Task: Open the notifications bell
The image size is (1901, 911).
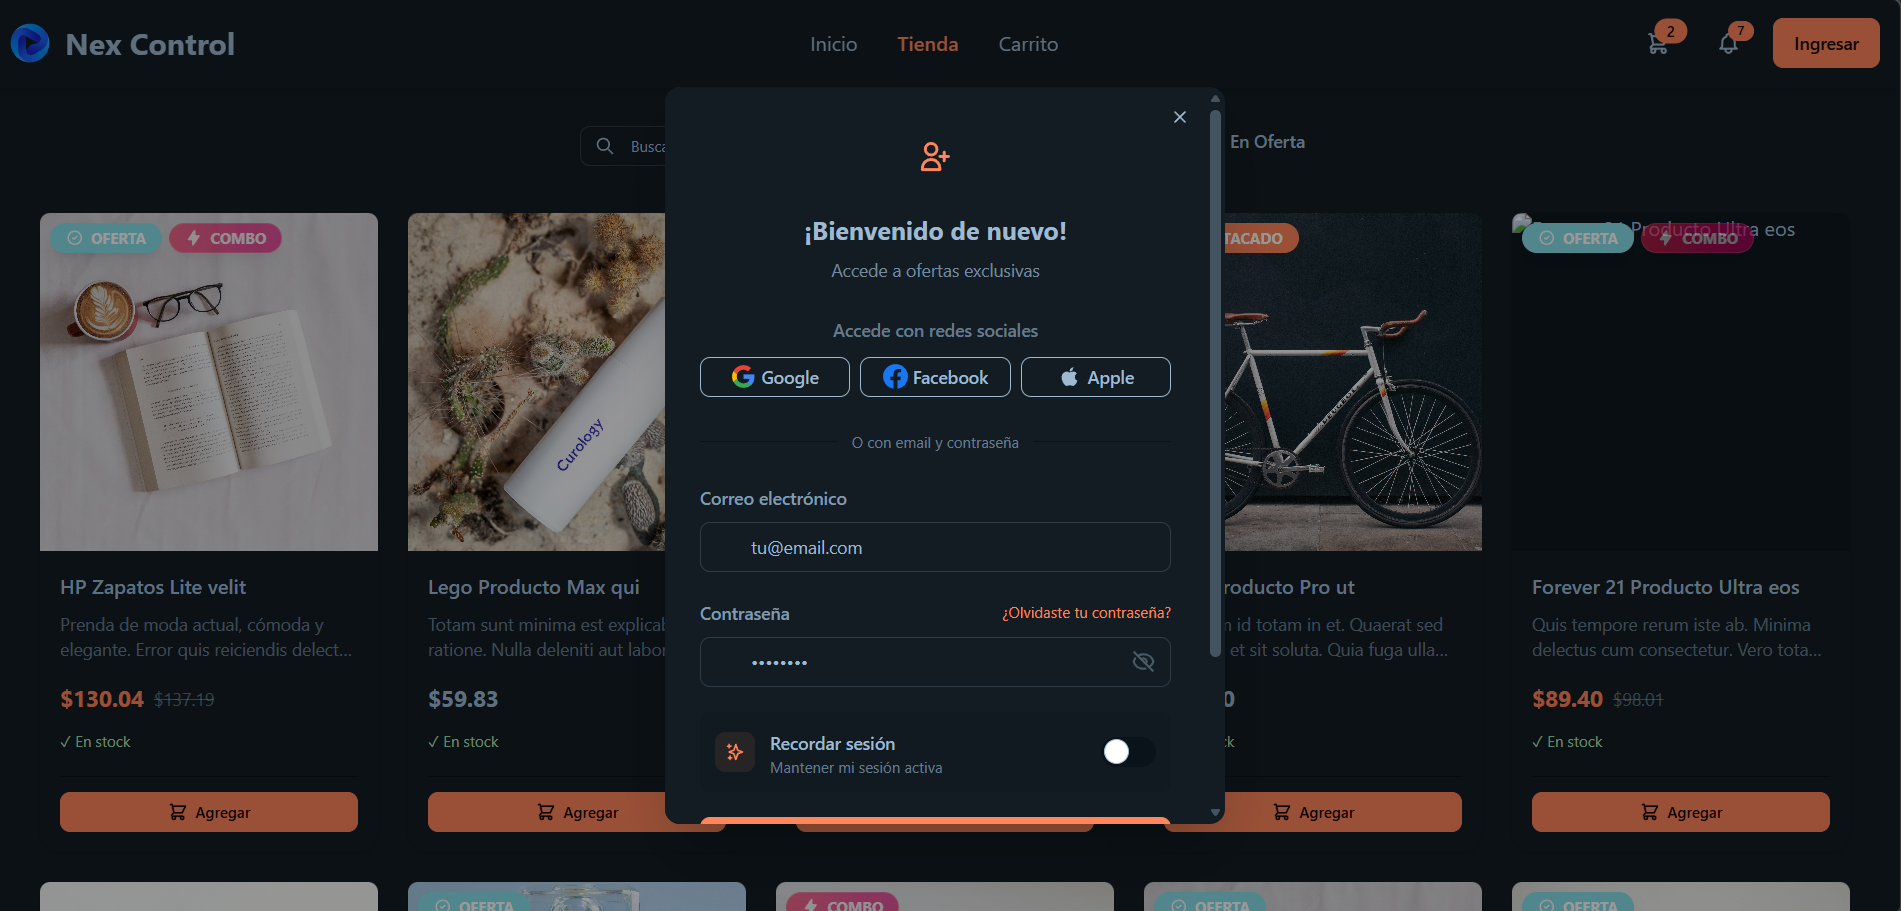Action: tap(1728, 44)
